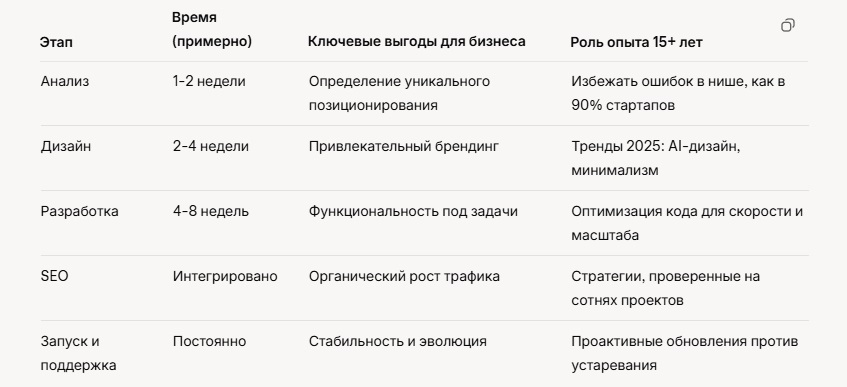Click the 'Роль опыта 15+ лет' header
The image size is (847, 387).
[636, 42]
